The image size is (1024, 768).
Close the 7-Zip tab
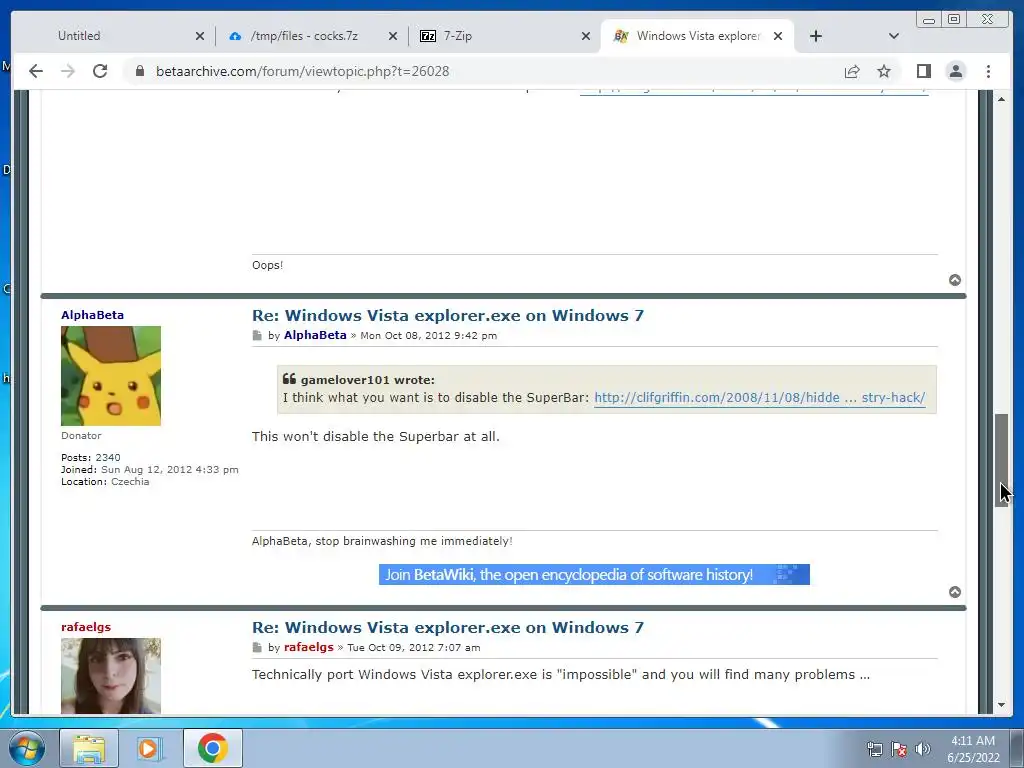pyautogui.click(x=586, y=36)
